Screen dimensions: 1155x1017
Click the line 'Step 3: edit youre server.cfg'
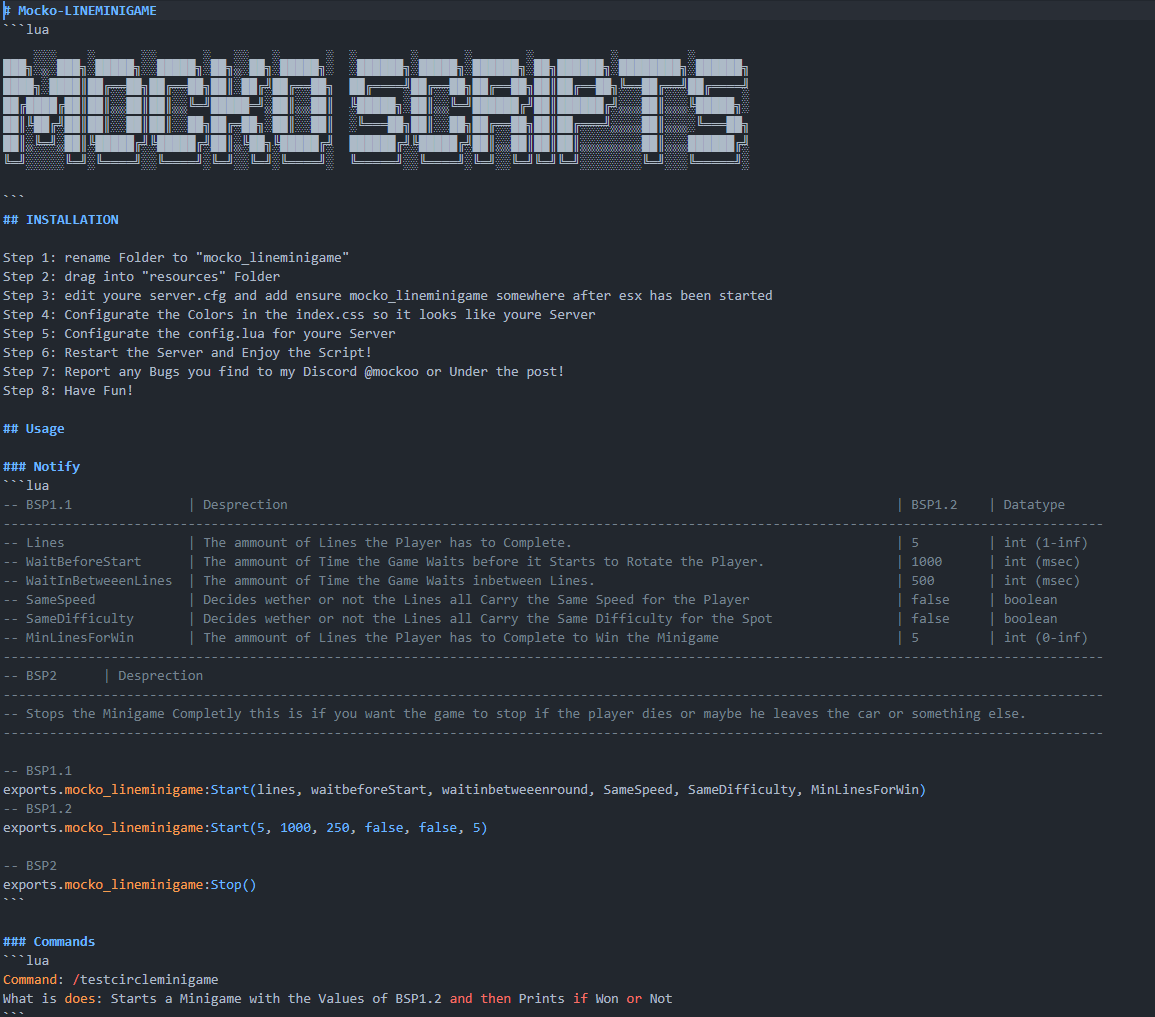[387, 295]
